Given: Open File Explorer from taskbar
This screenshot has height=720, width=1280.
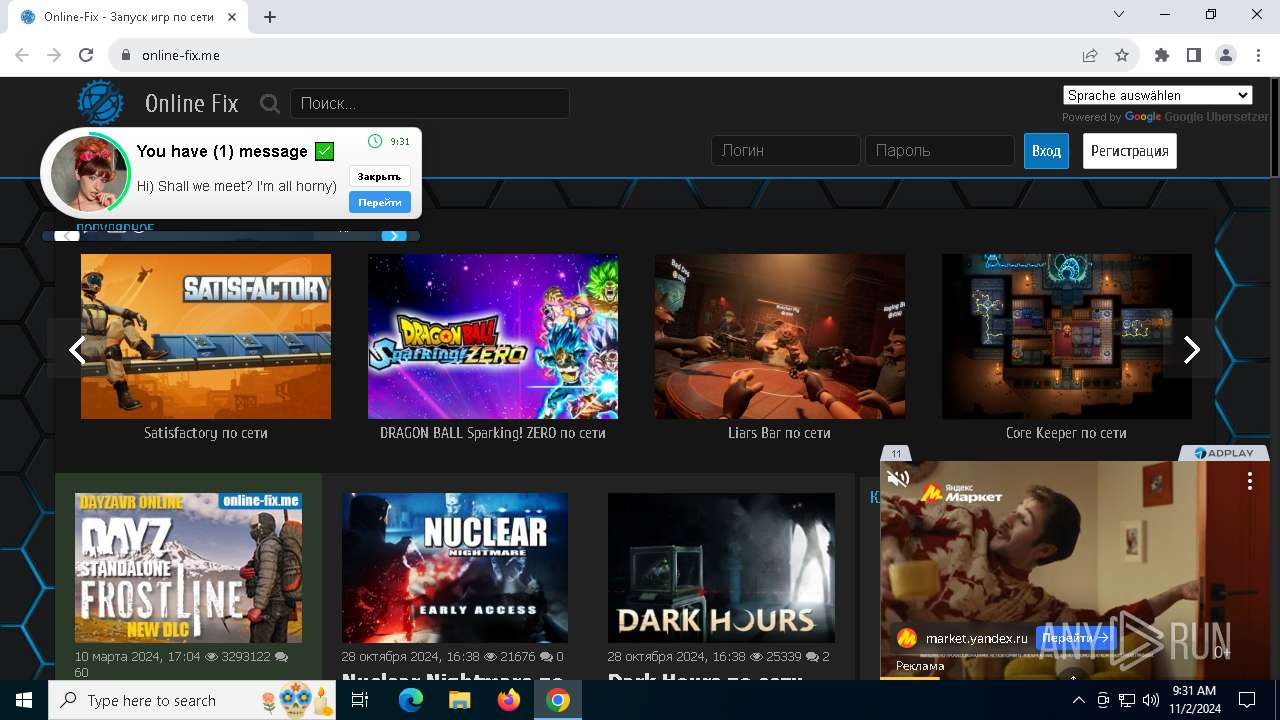Looking at the screenshot, I should click(x=460, y=700).
